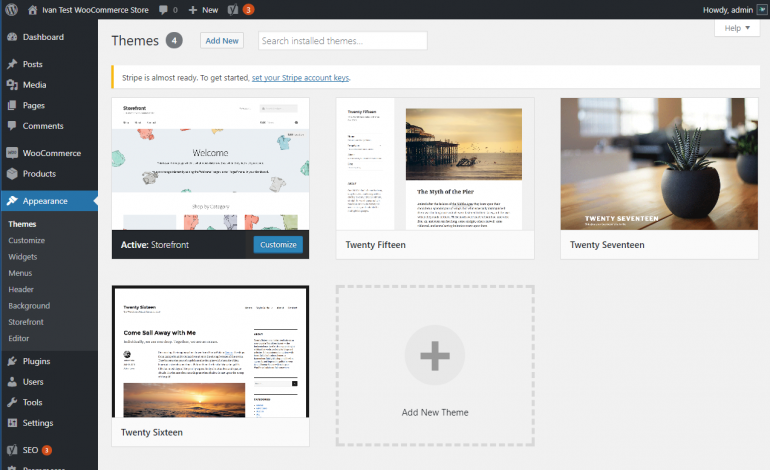Click the Add New themes button
The height and width of the screenshot is (470, 770).
coord(222,41)
